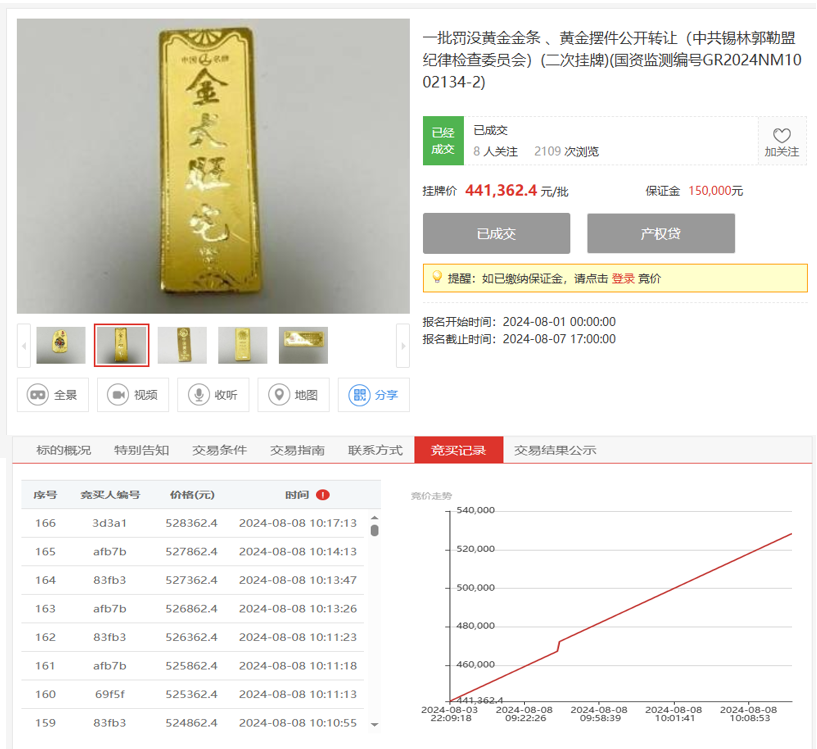Select the fourth gold bar thumbnail
The height and width of the screenshot is (749, 817).
click(243, 345)
